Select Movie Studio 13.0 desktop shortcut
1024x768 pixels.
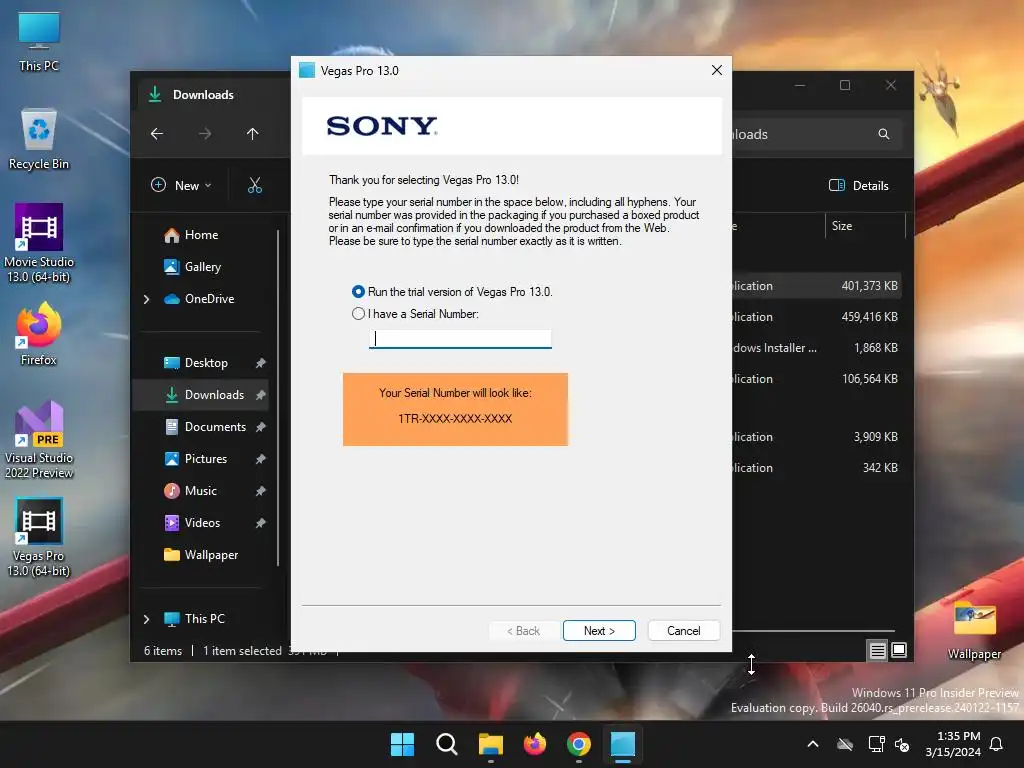pyautogui.click(x=39, y=243)
